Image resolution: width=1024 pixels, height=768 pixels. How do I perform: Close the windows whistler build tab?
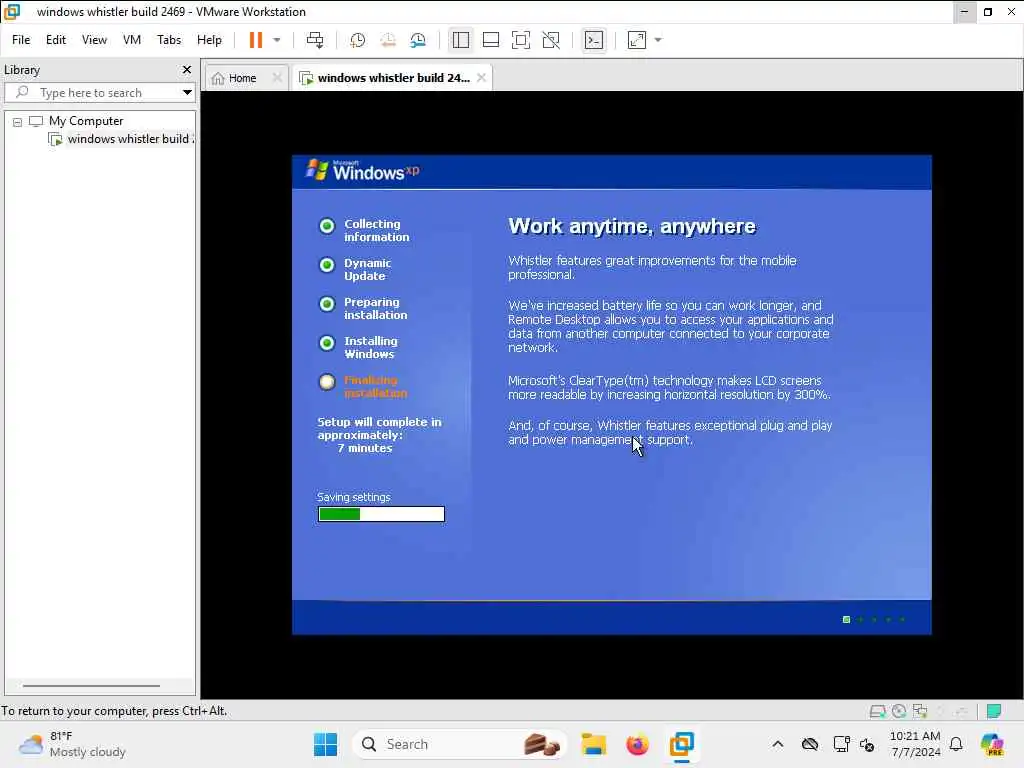click(x=481, y=78)
